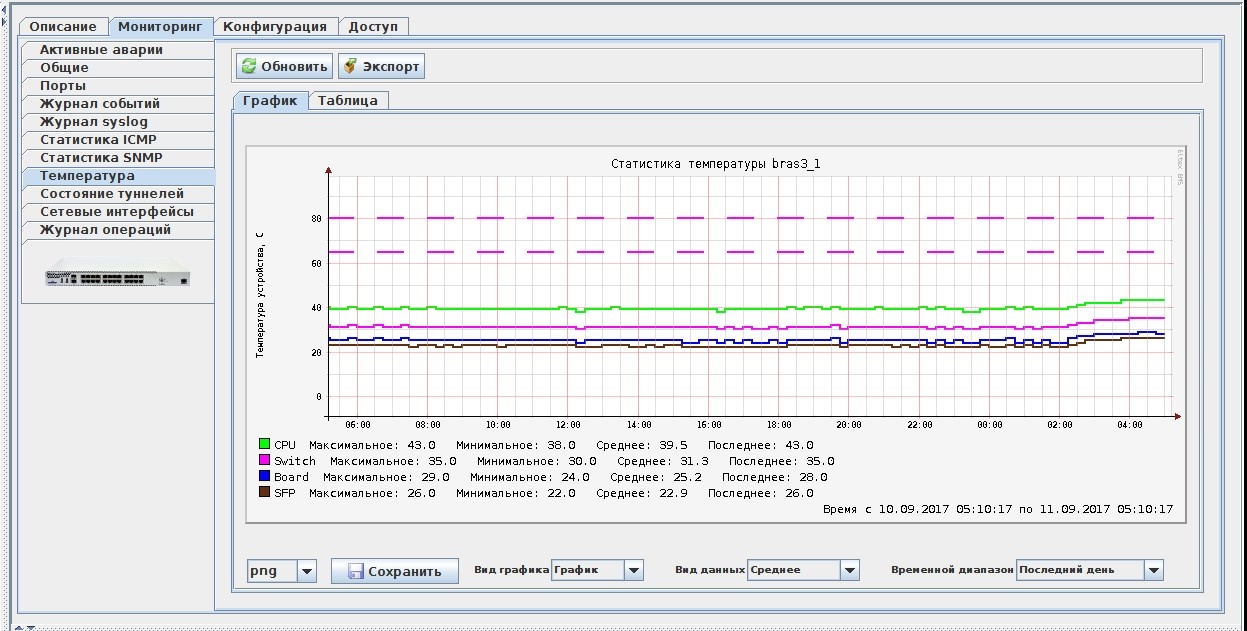This screenshot has height=631, width=1247.
Task: Expand the Временной диапазон dropdown
Action: (1154, 570)
